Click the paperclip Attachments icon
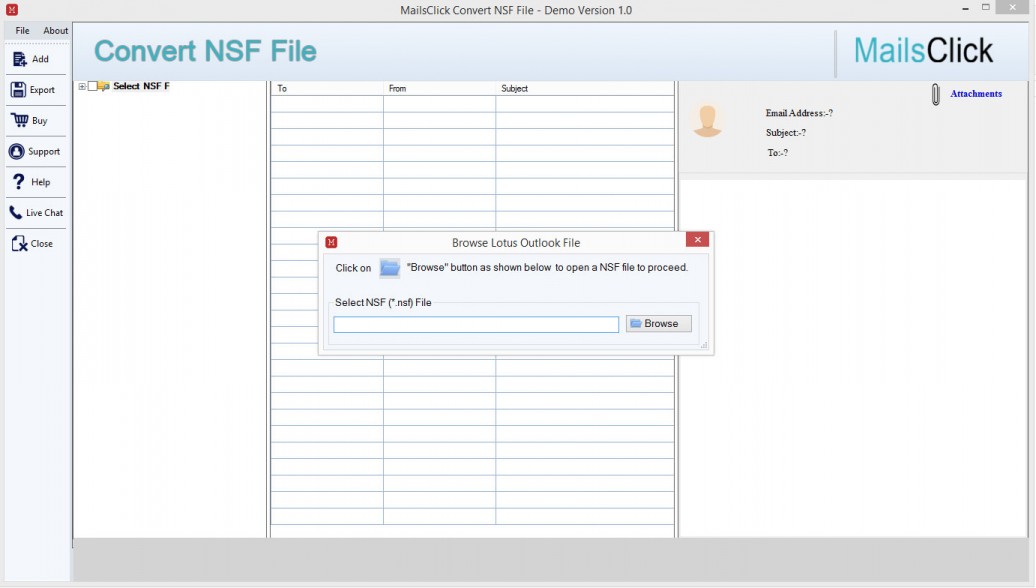 pos(936,95)
